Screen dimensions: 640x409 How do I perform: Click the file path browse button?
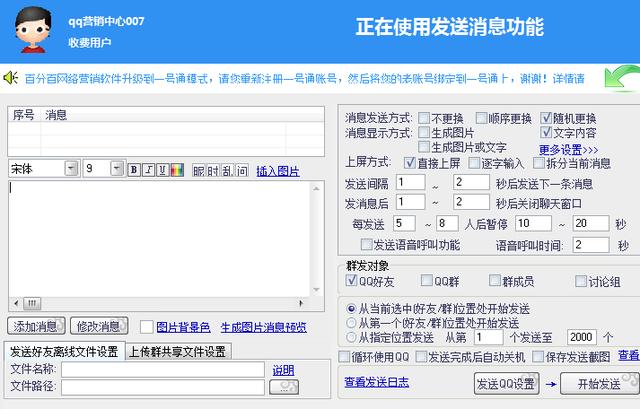(284, 386)
